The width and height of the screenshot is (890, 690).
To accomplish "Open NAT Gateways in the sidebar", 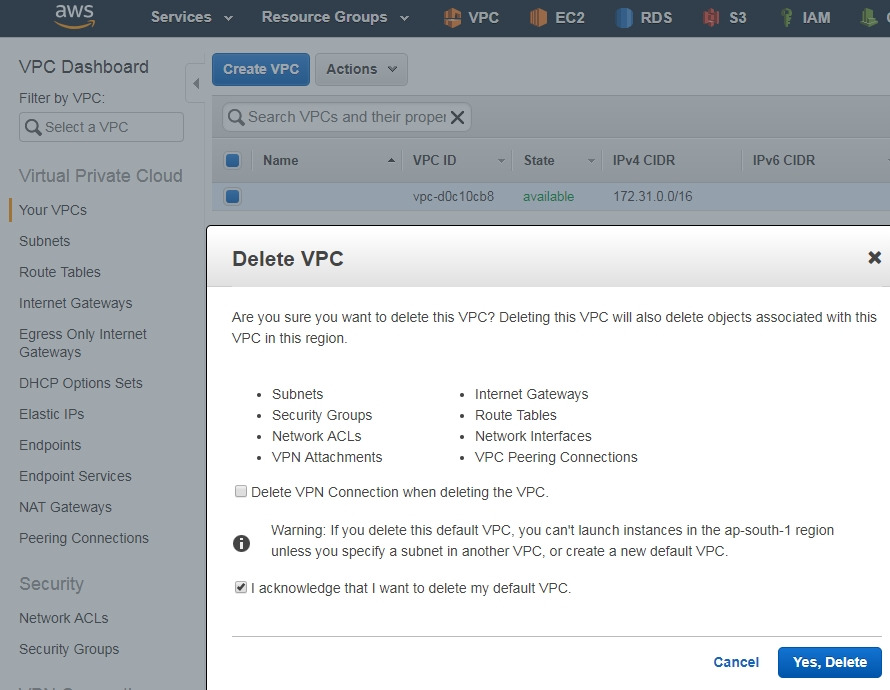I will click(x=65, y=507).
